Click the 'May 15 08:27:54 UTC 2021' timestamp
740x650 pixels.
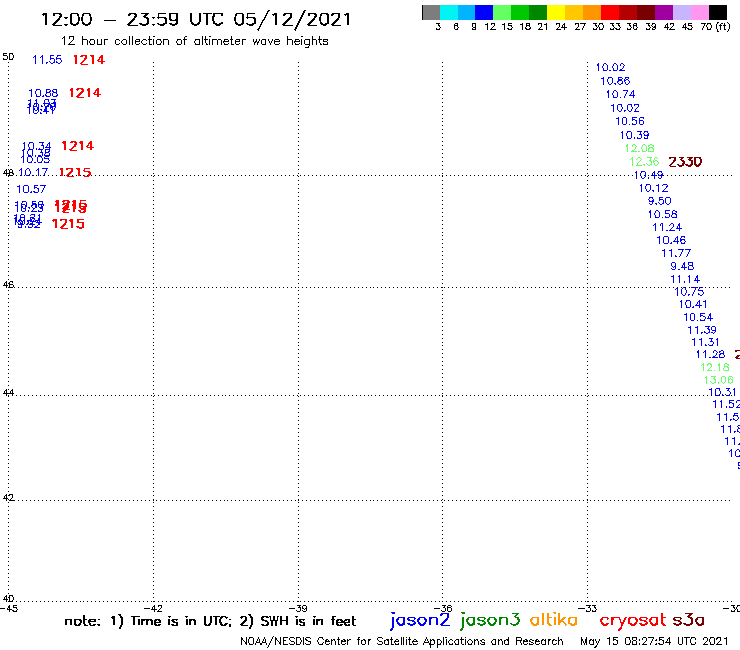[654, 641]
